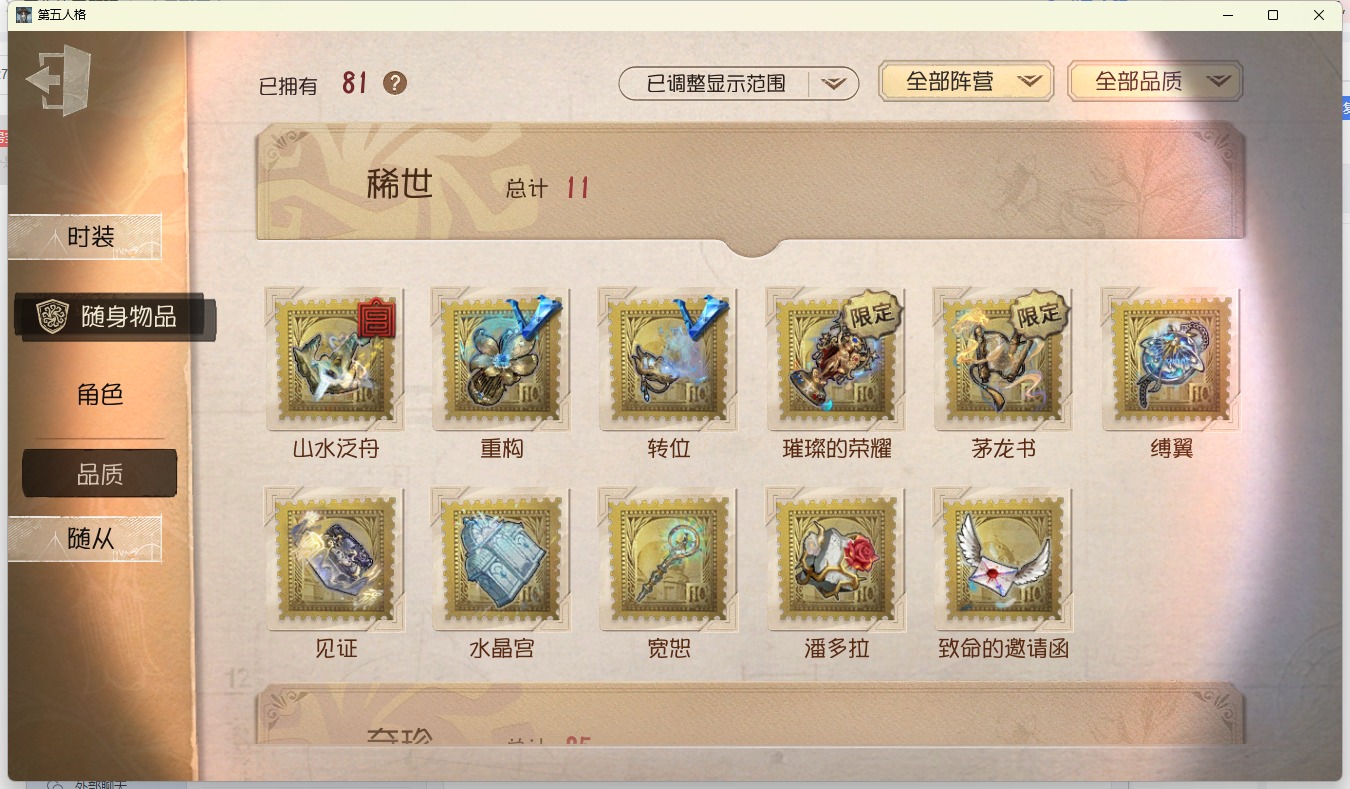The height and width of the screenshot is (789, 1350).
Task: Select the 潘多拉 accessory stamp
Action: tap(836, 560)
